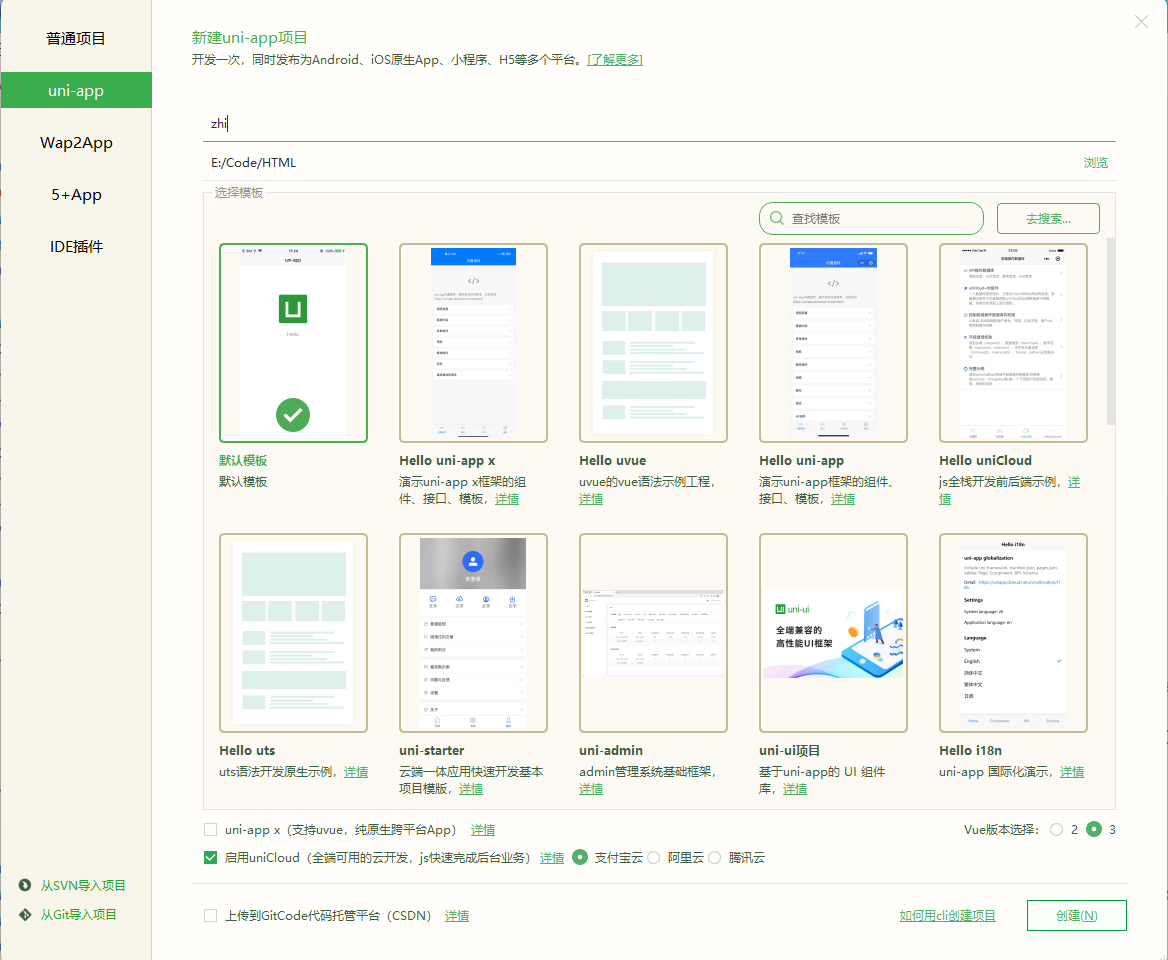Check 上传到GitCode代码托管平台 checkbox
This screenshot has width=1168, height=960.
211,915
